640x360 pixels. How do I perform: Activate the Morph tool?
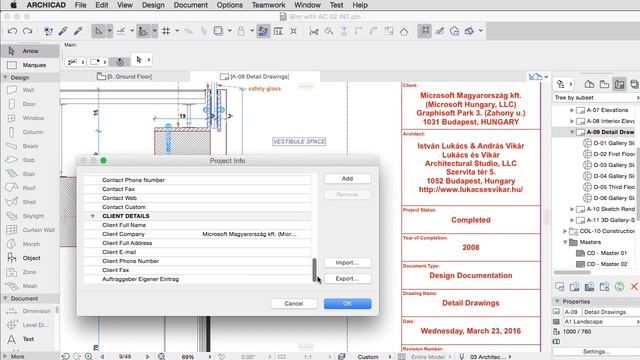(x=30, y=244)
